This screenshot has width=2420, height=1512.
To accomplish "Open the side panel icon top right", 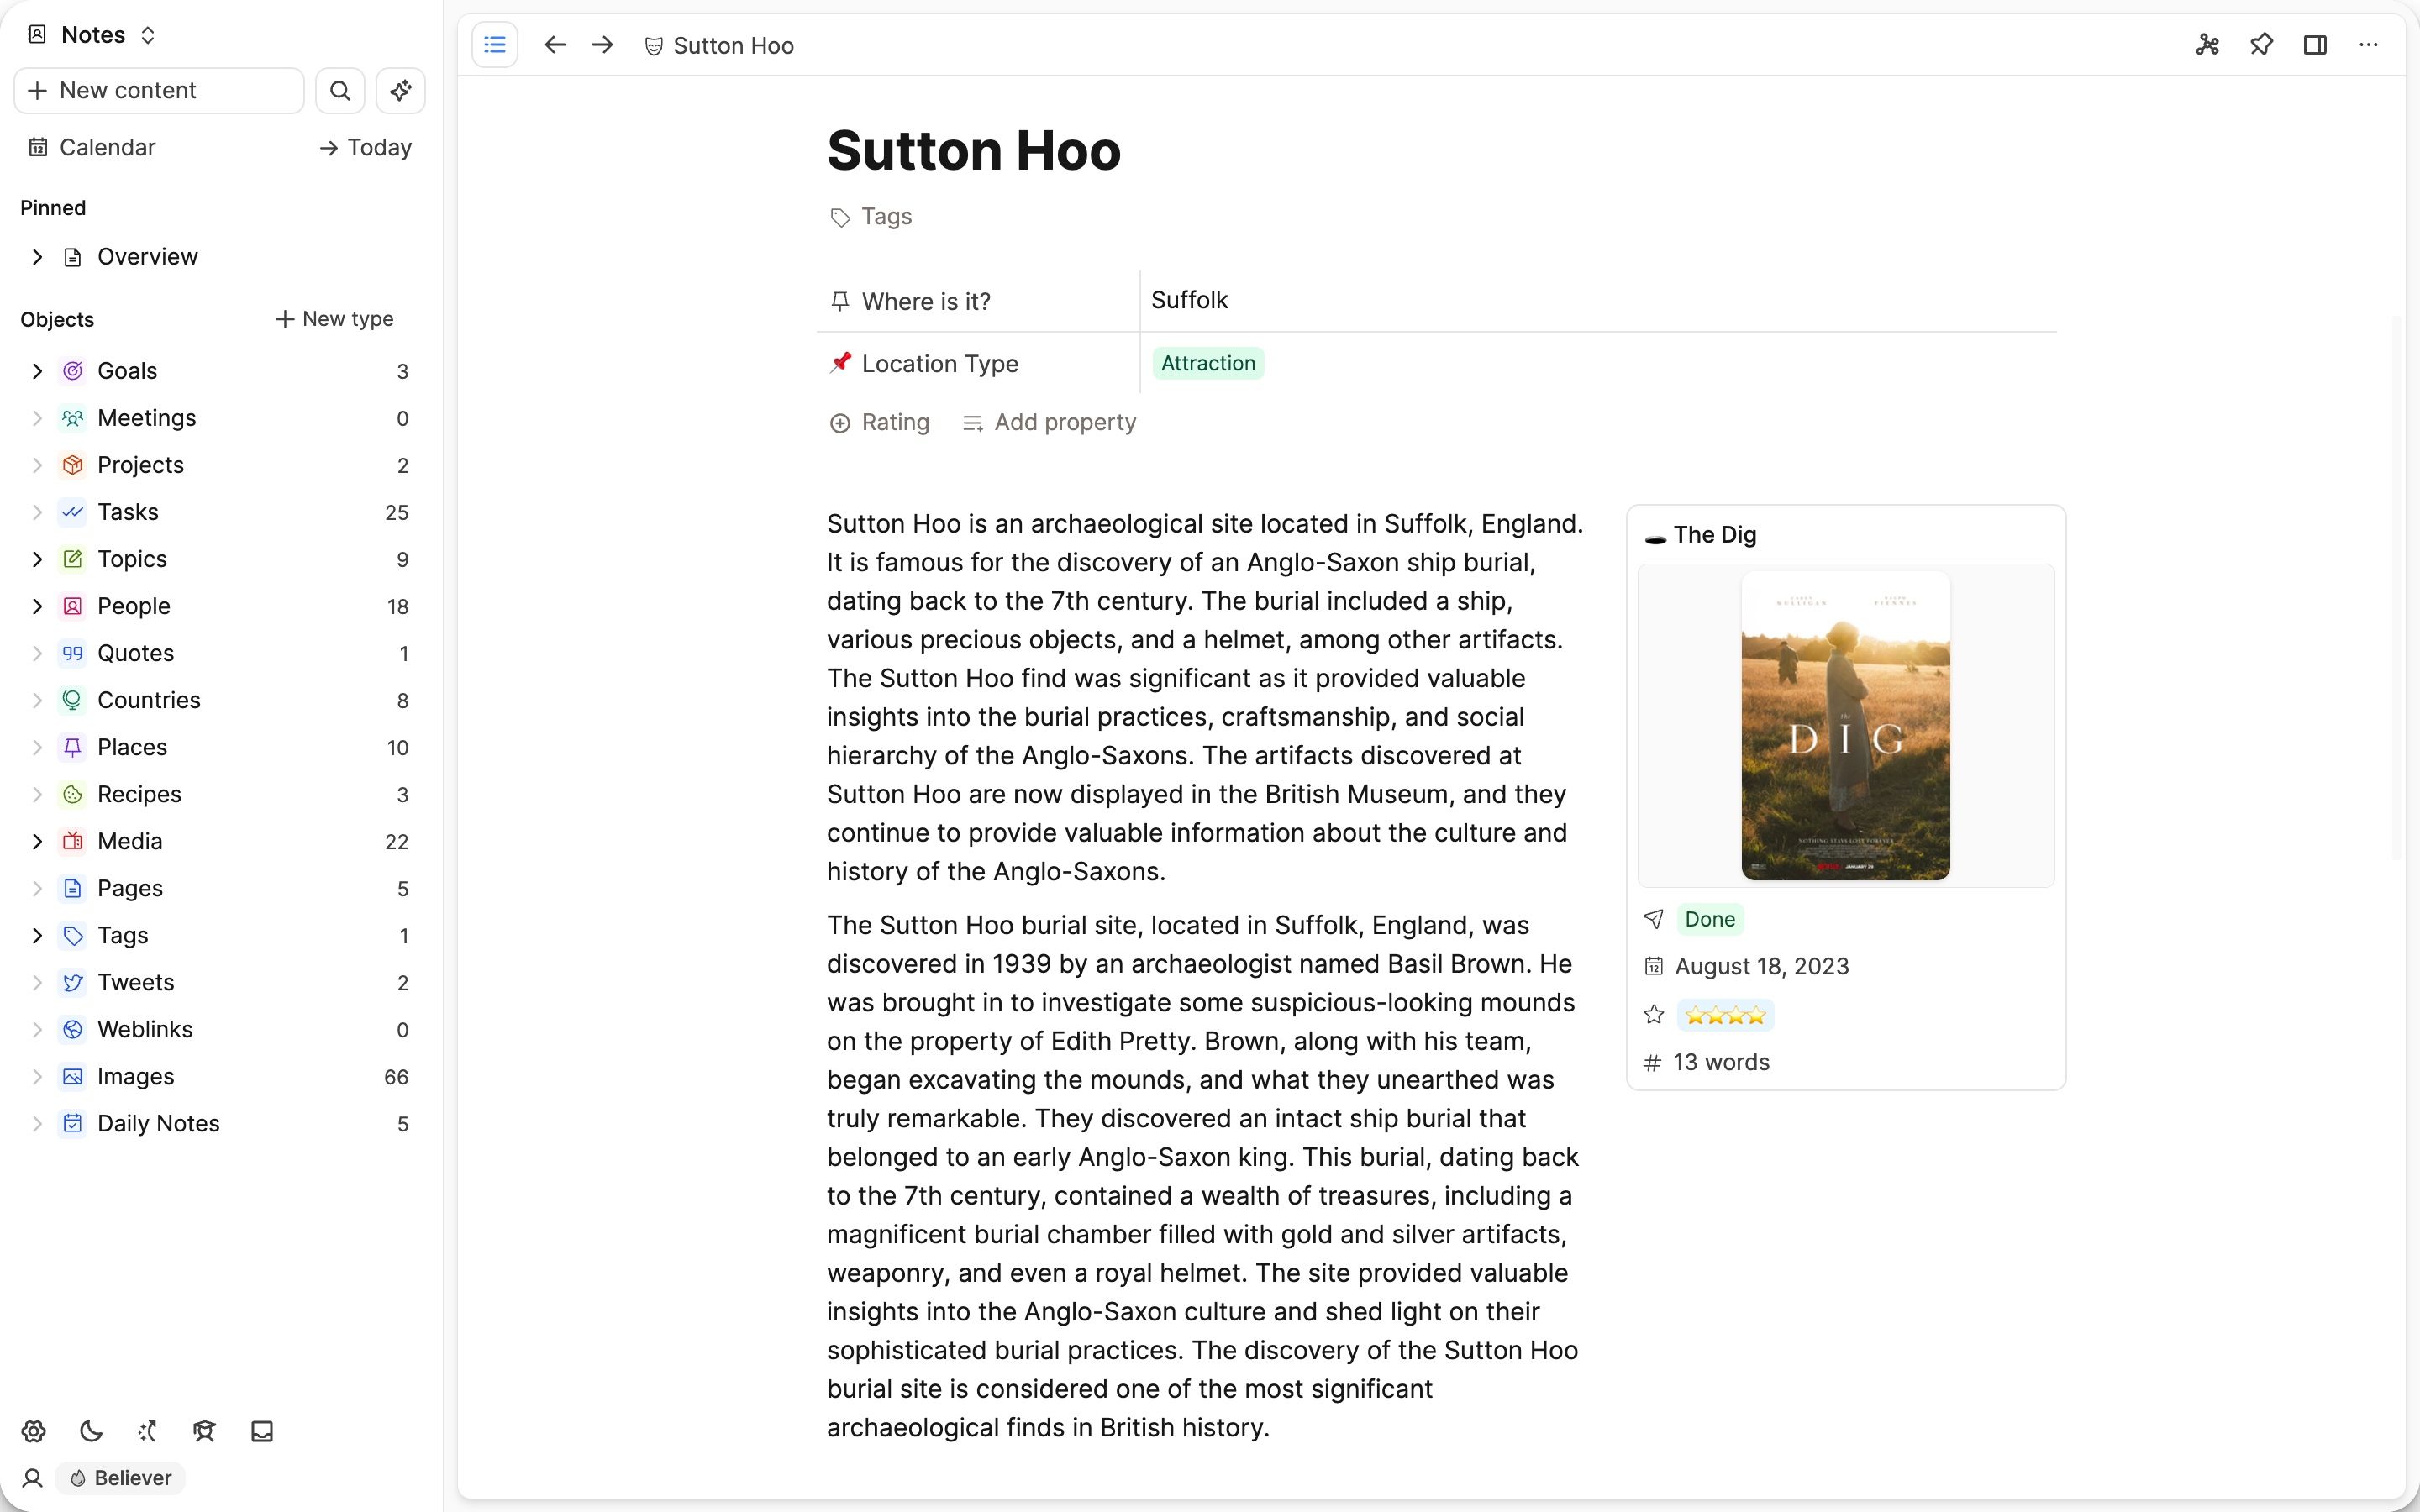I will (x=2315, y=45).
